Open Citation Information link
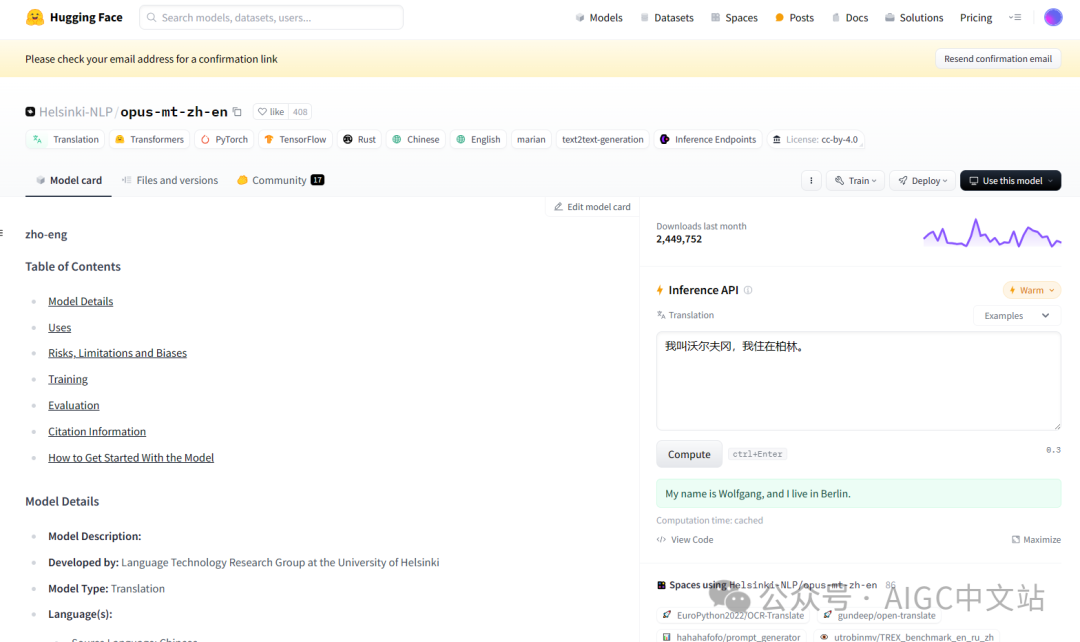1080x642 pixels. [x=97, y=431]
